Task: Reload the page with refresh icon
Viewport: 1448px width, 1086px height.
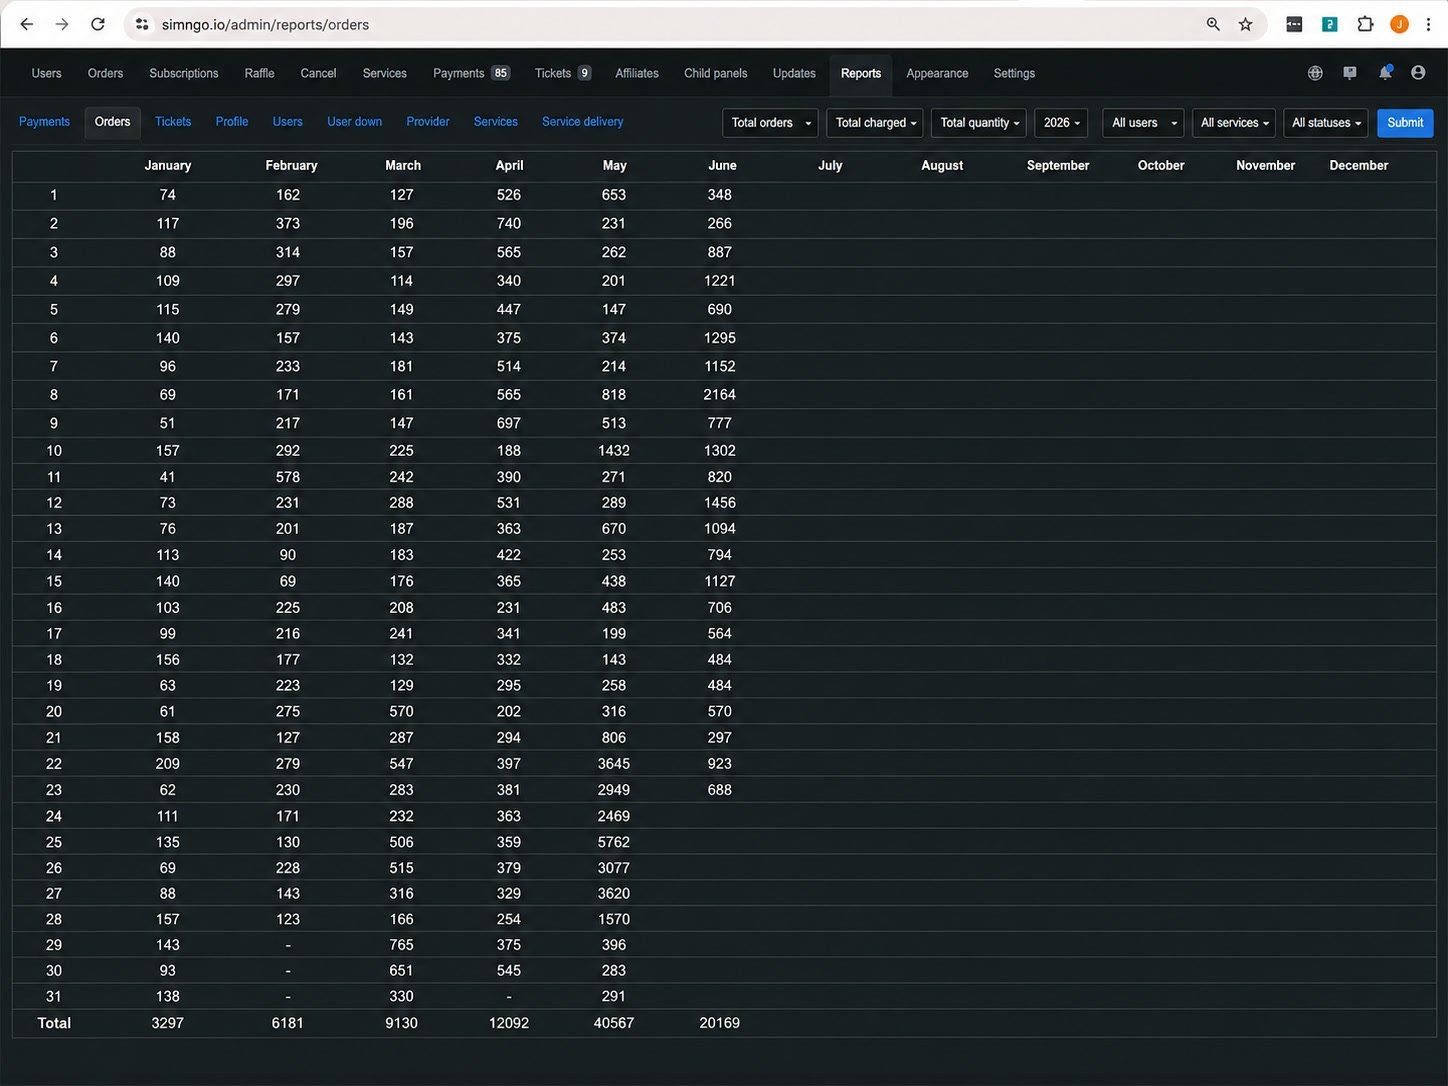Action: click(98, 24)
